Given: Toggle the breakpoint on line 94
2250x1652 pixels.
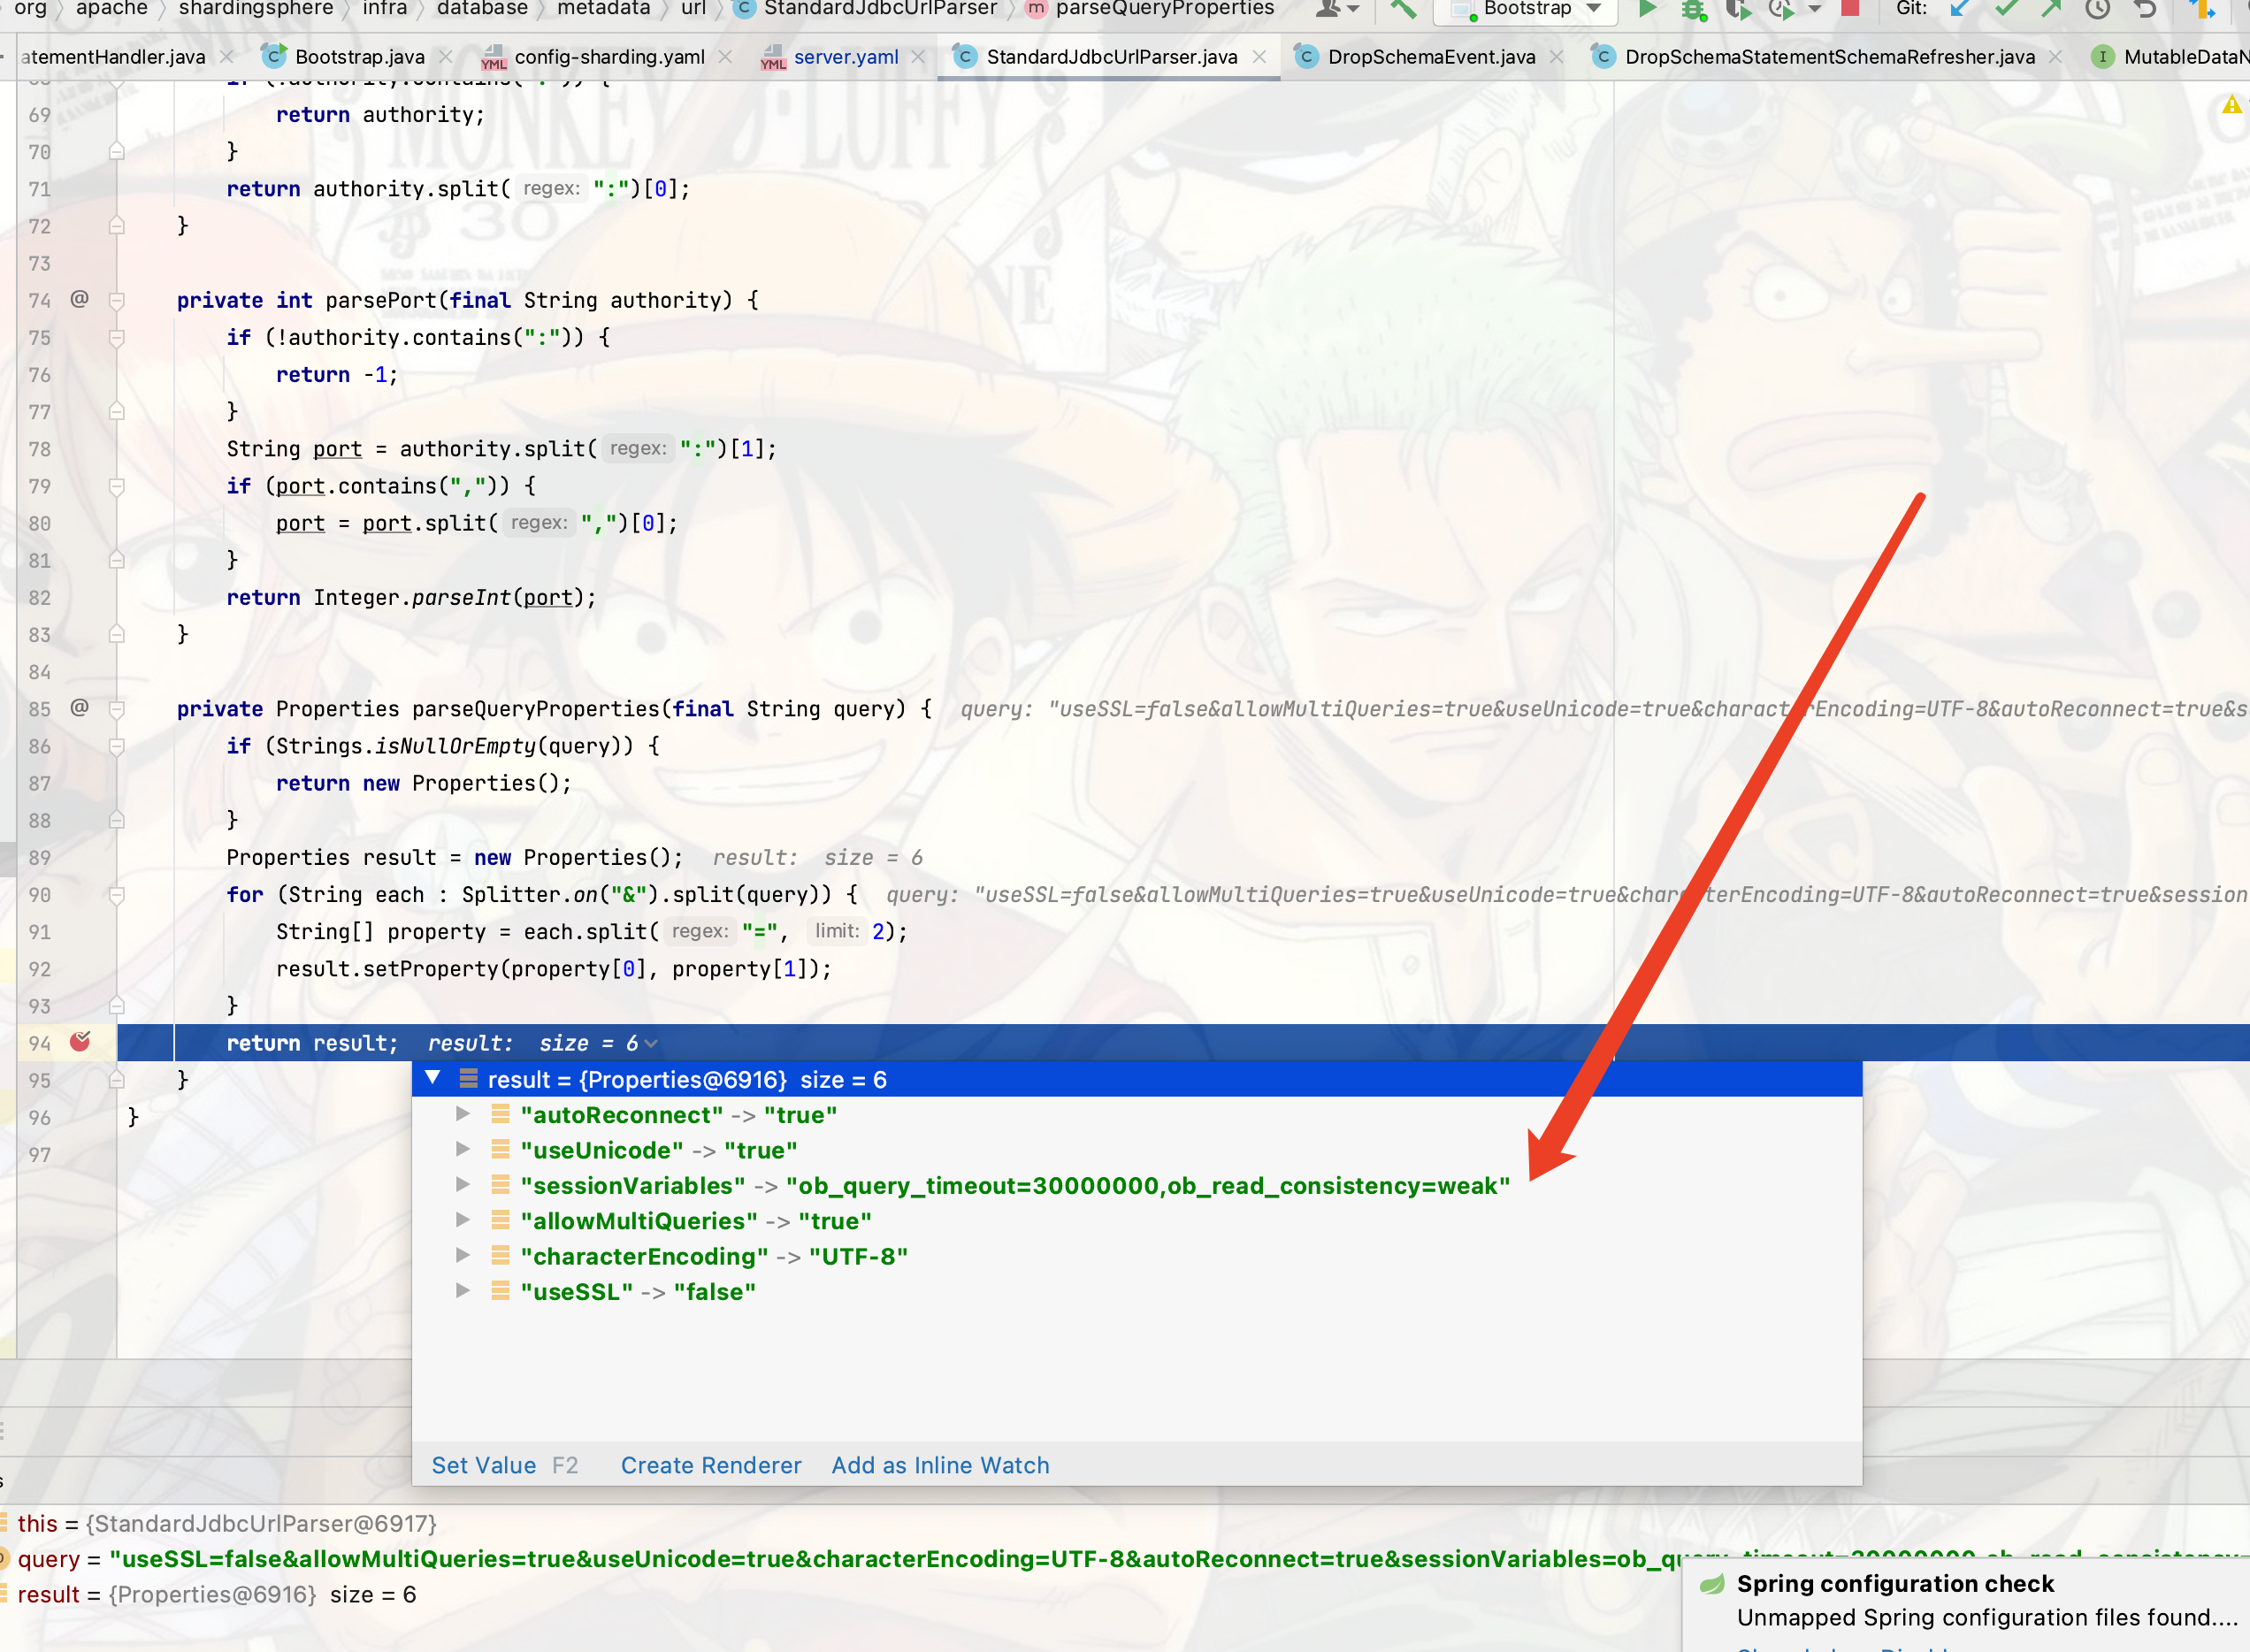Looking at the screenshot, I should tap(80, 1042).
